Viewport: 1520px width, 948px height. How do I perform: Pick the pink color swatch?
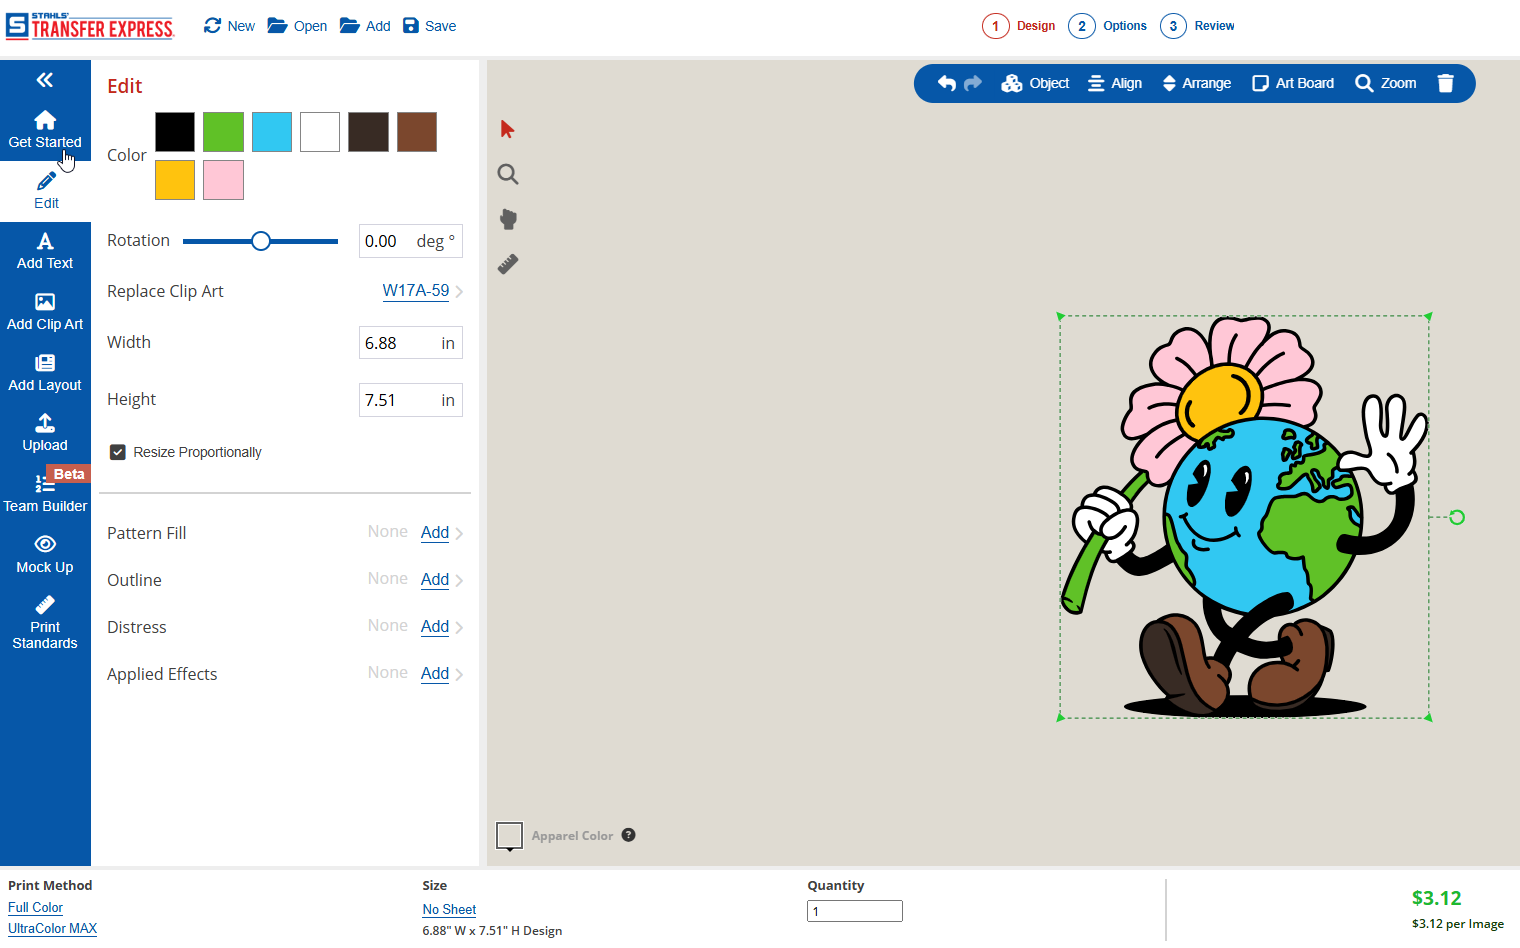[x=223, y=180]
